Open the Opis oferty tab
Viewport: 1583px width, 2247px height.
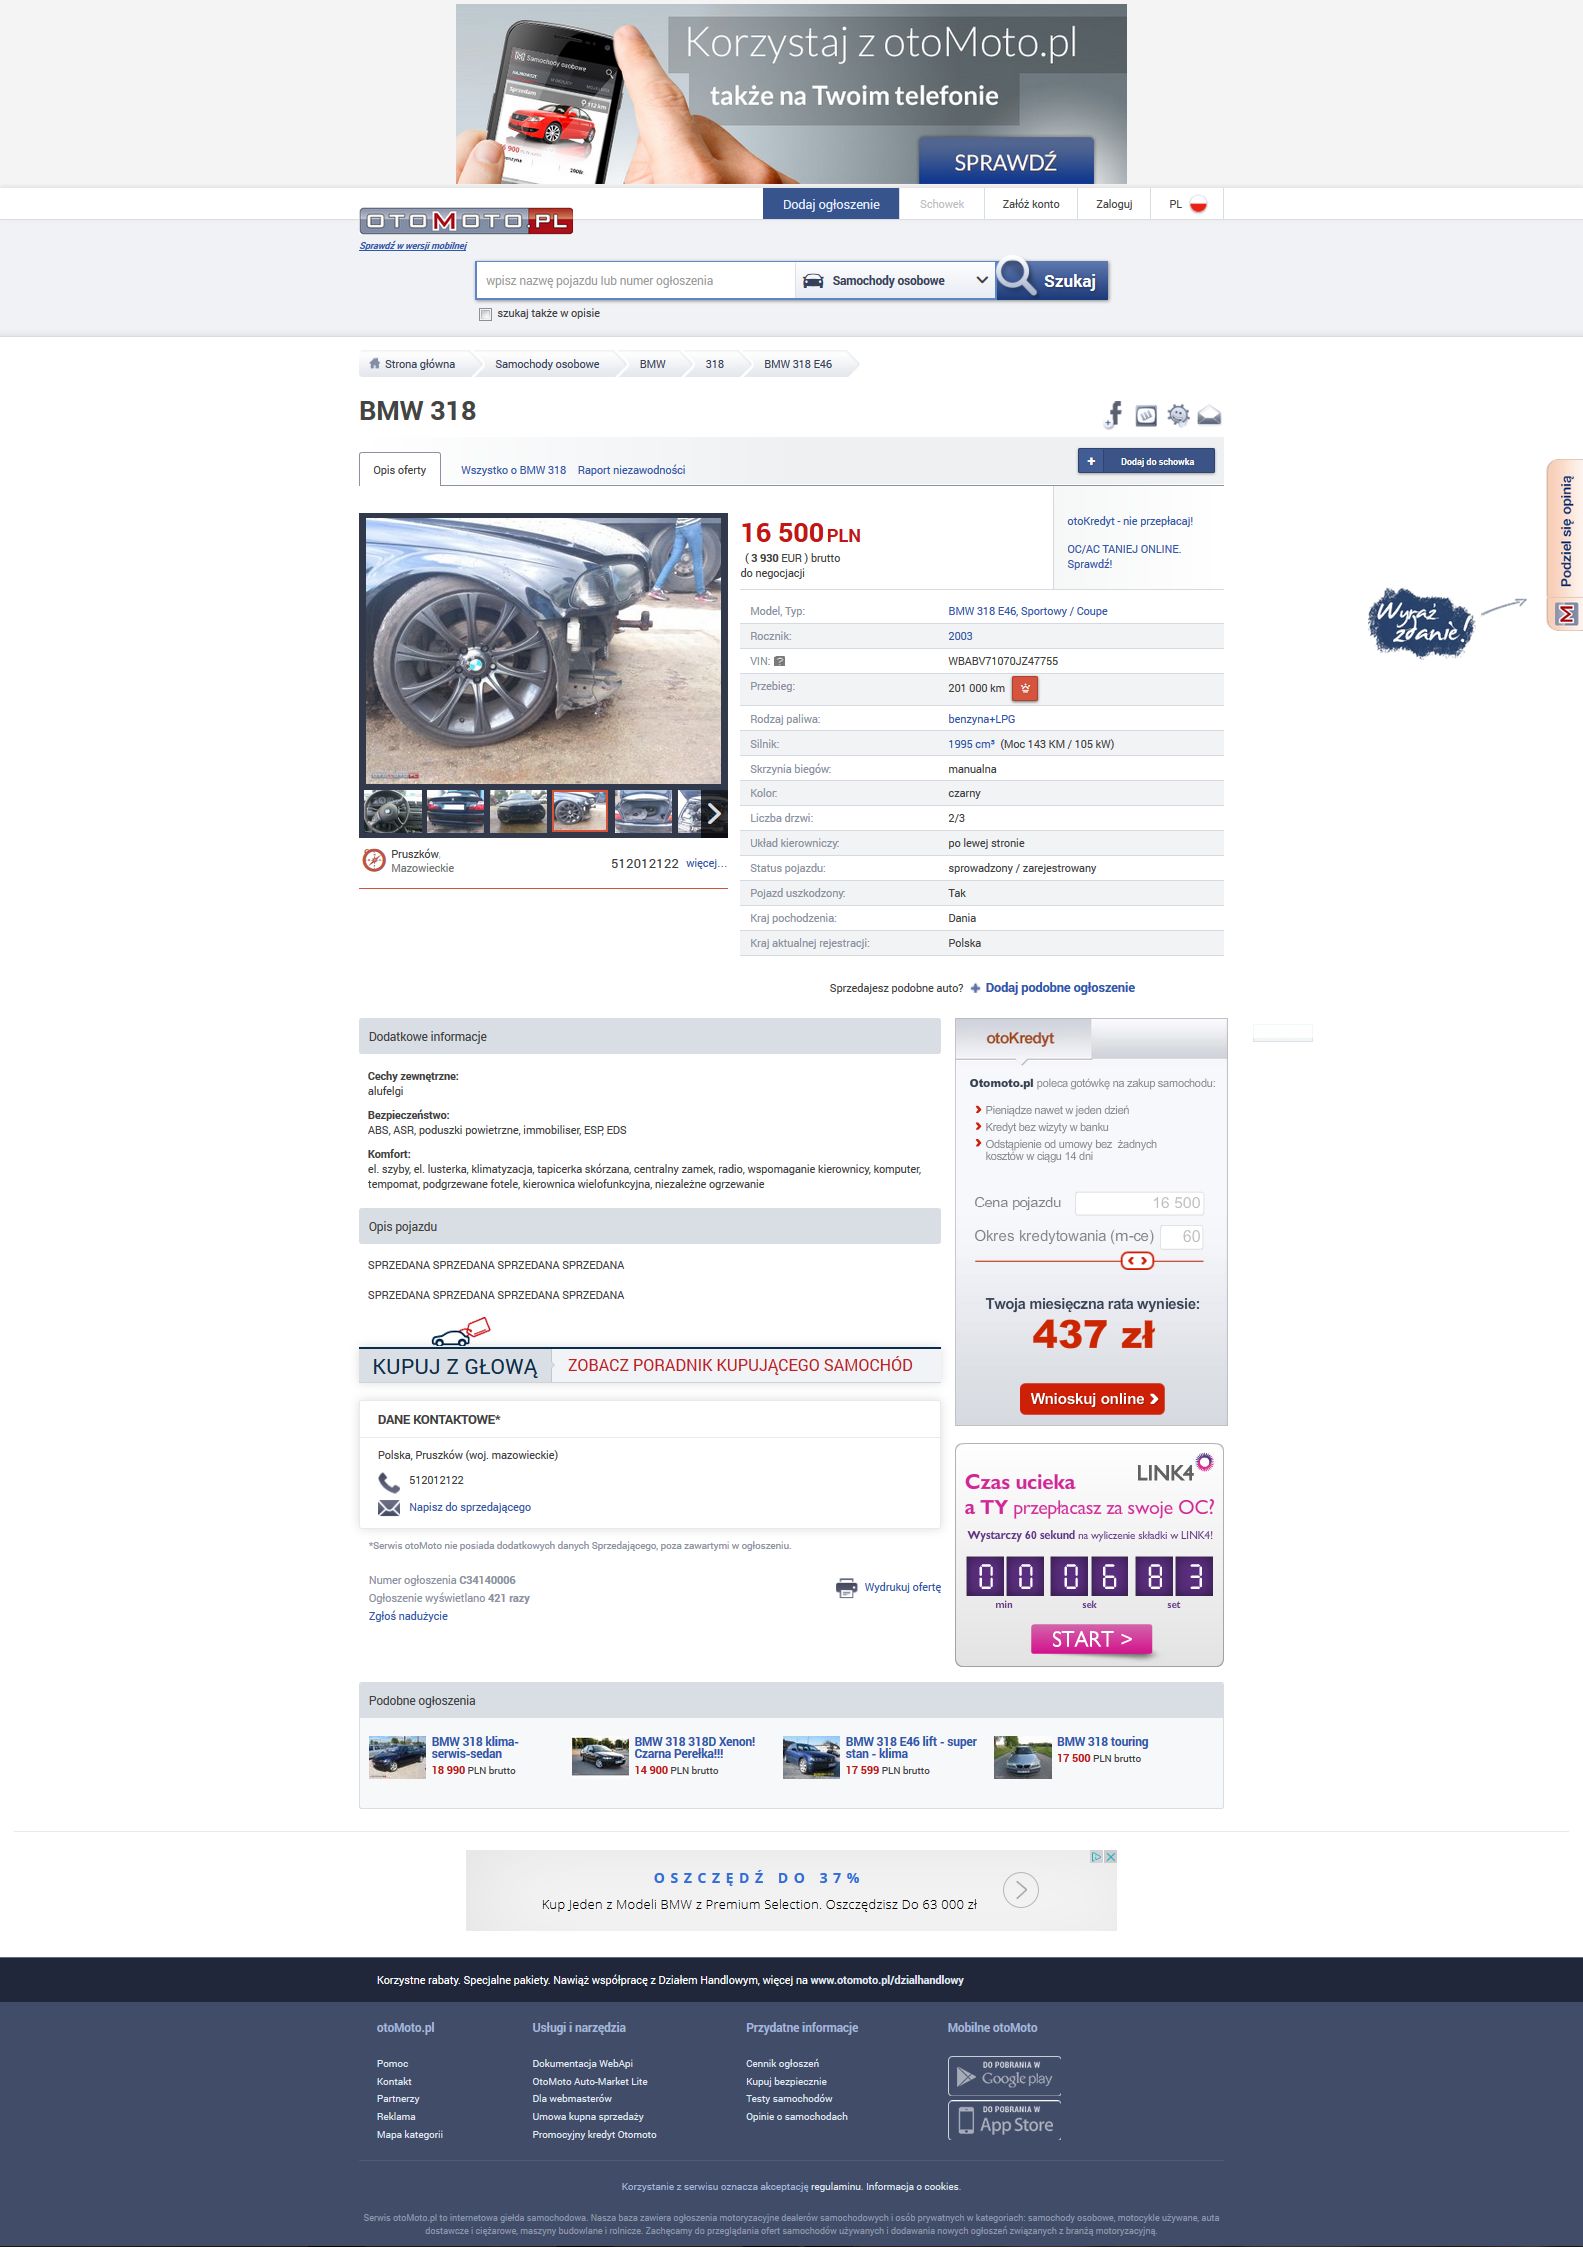400,470
